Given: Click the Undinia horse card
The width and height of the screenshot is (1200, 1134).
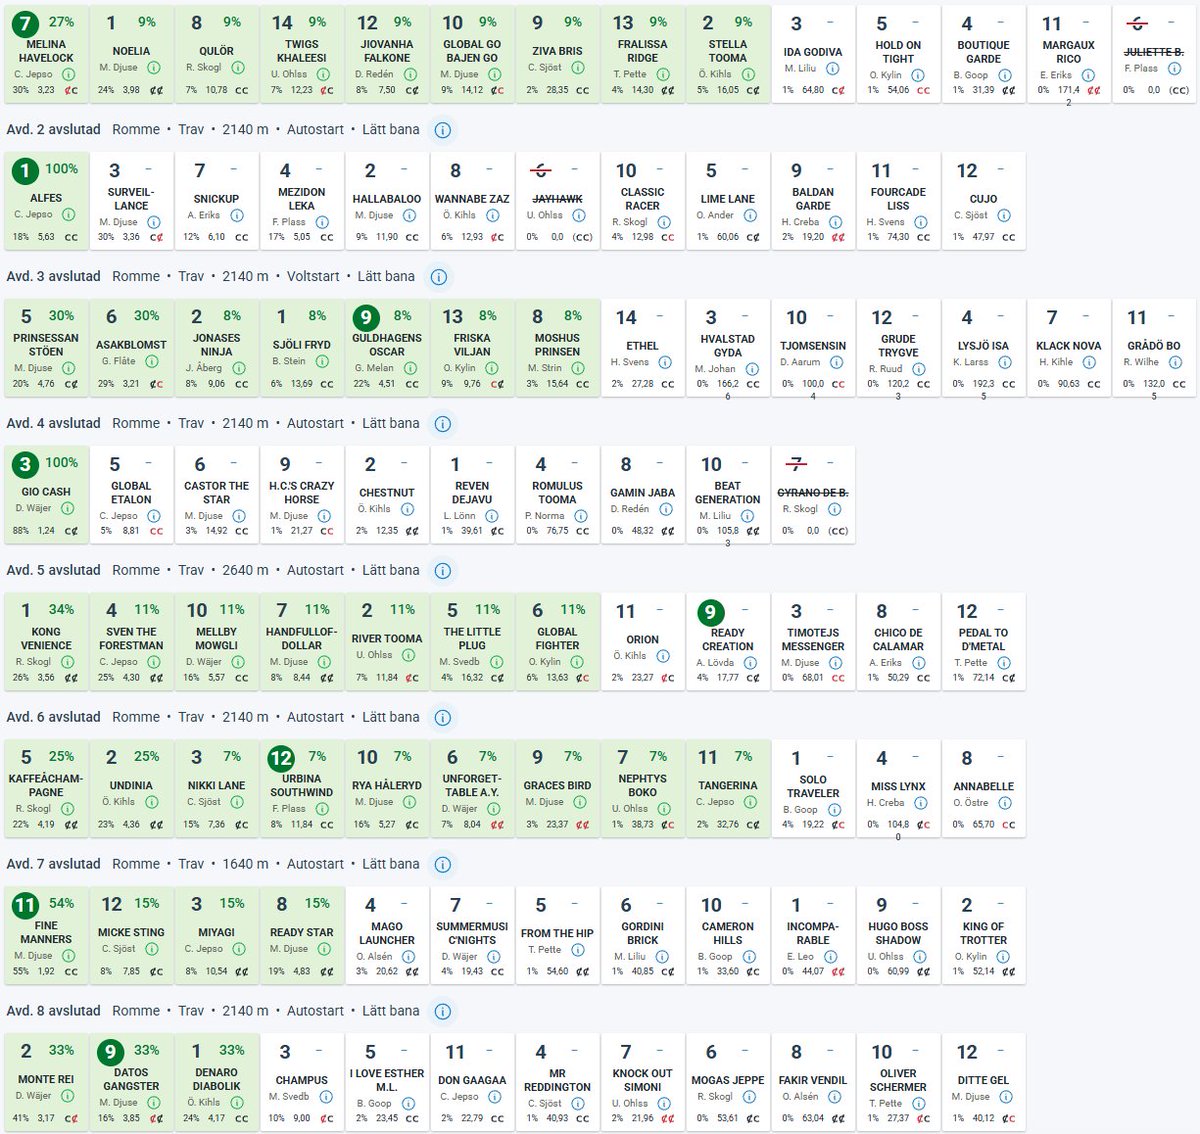Looking at the screenshot, I should click(131, 786).
